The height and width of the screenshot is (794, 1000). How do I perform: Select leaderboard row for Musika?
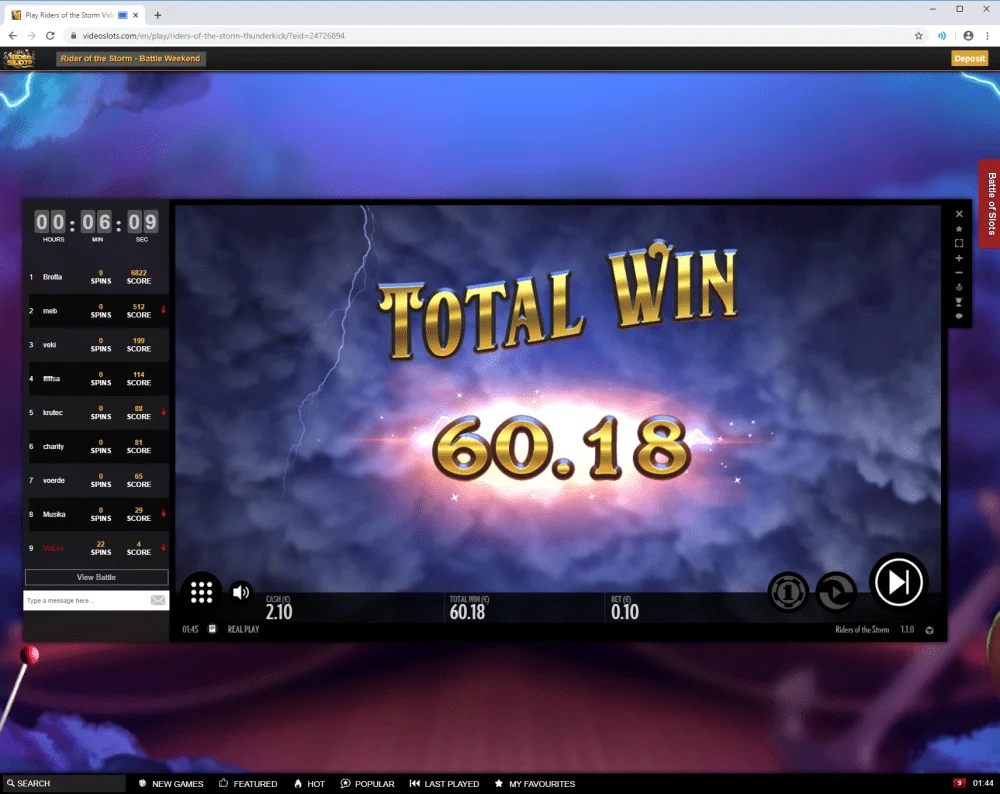pyautogui.click(x=97, y=514)
